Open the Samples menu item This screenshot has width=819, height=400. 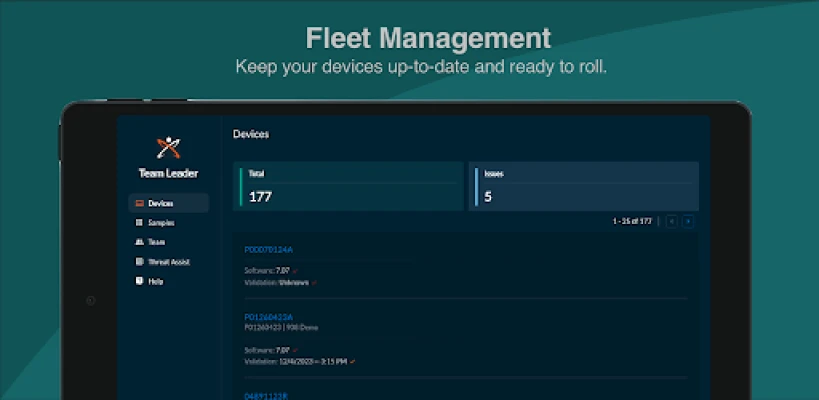click(161, 223)
